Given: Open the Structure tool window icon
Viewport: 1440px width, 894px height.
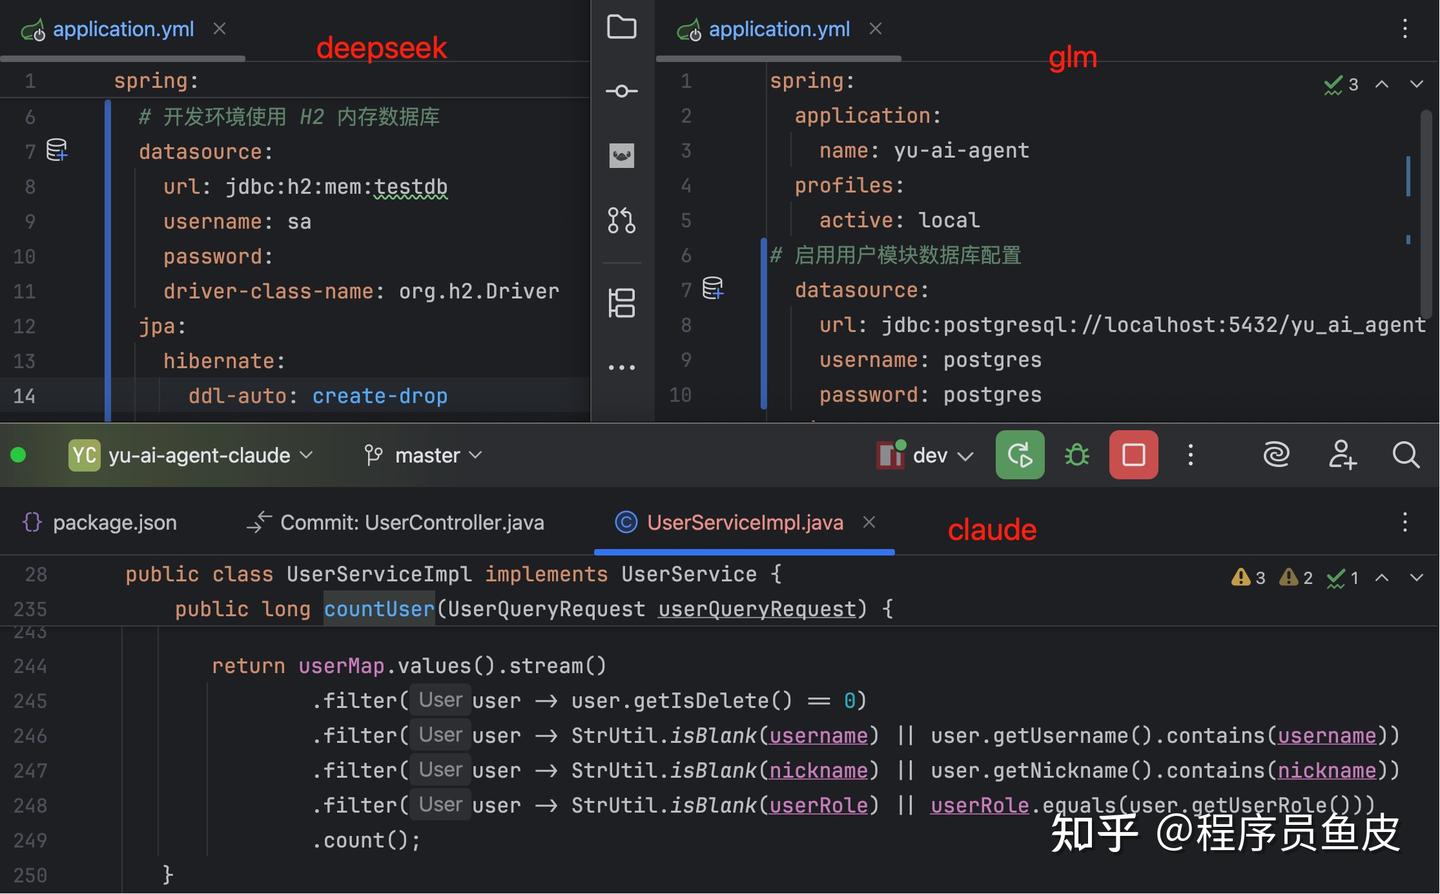Looking at the screenshot, I should (x=621, y=302).
